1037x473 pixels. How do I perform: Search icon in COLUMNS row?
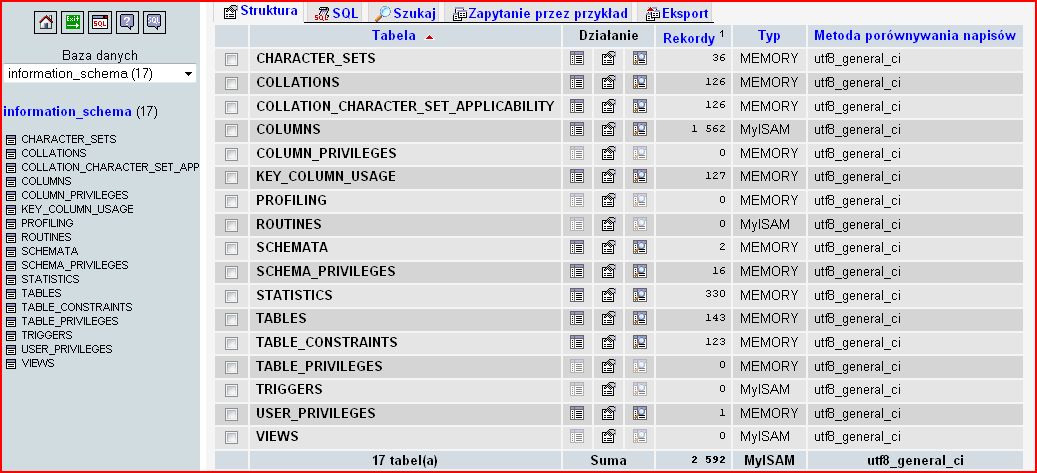click(x=640, y=130)
